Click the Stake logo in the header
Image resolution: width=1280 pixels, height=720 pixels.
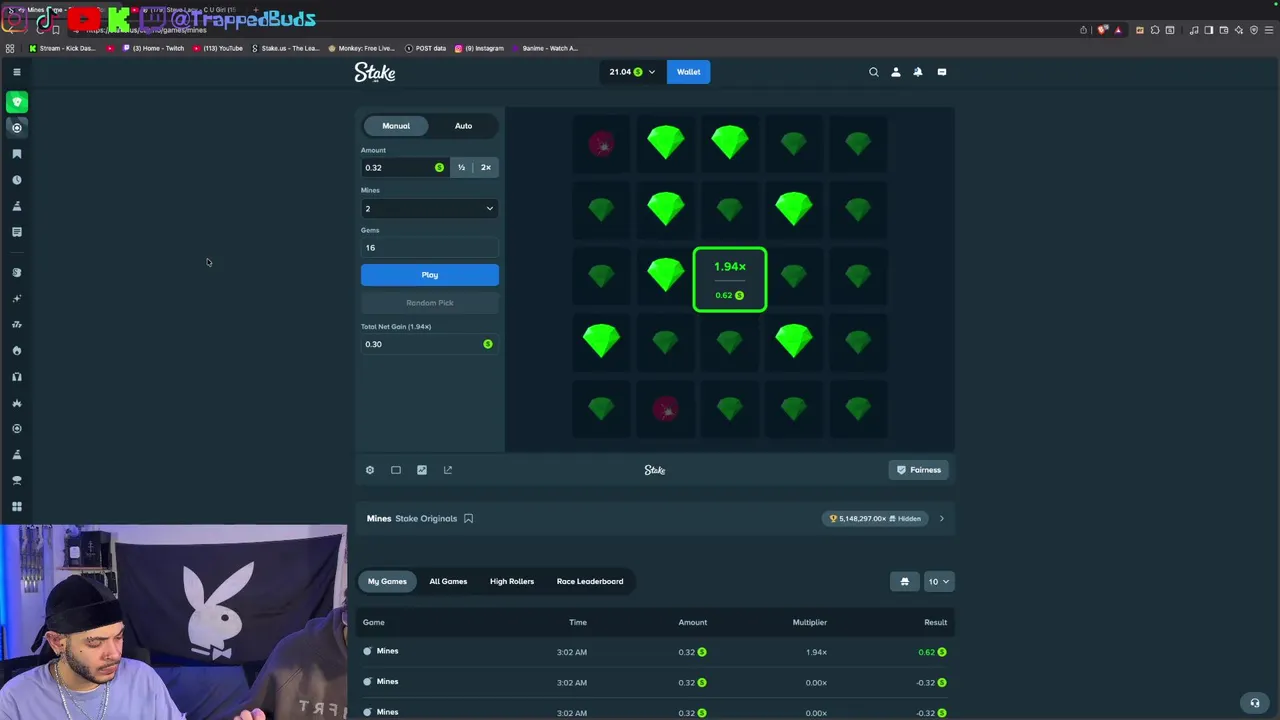coord(375,72)
